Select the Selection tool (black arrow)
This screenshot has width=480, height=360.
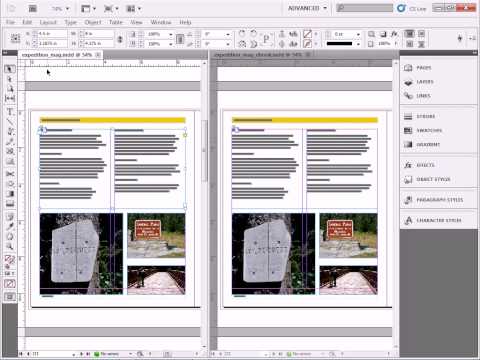point(10,69)
